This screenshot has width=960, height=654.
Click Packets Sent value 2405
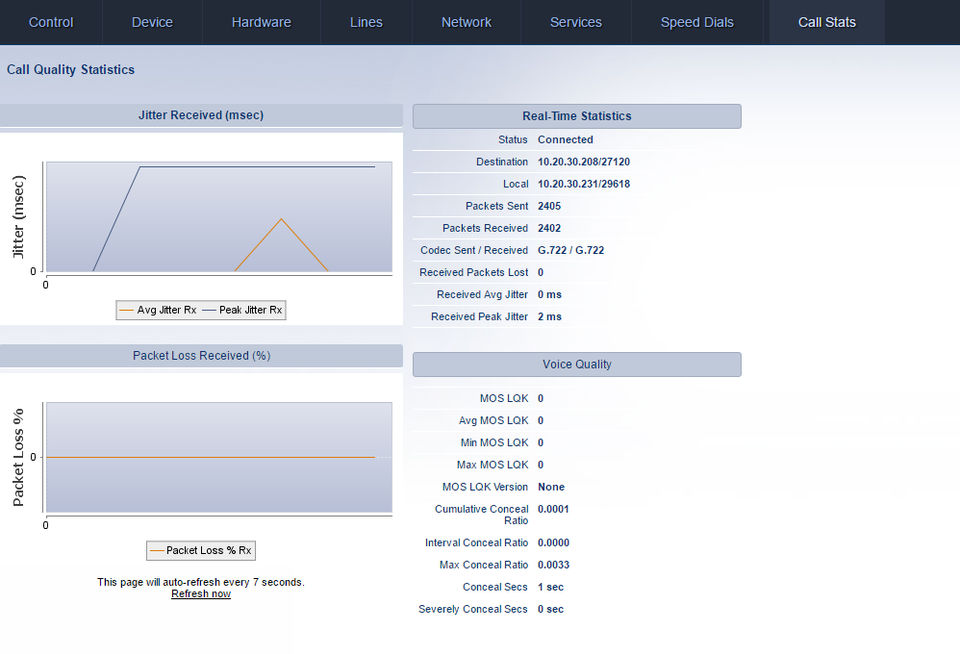549,206
